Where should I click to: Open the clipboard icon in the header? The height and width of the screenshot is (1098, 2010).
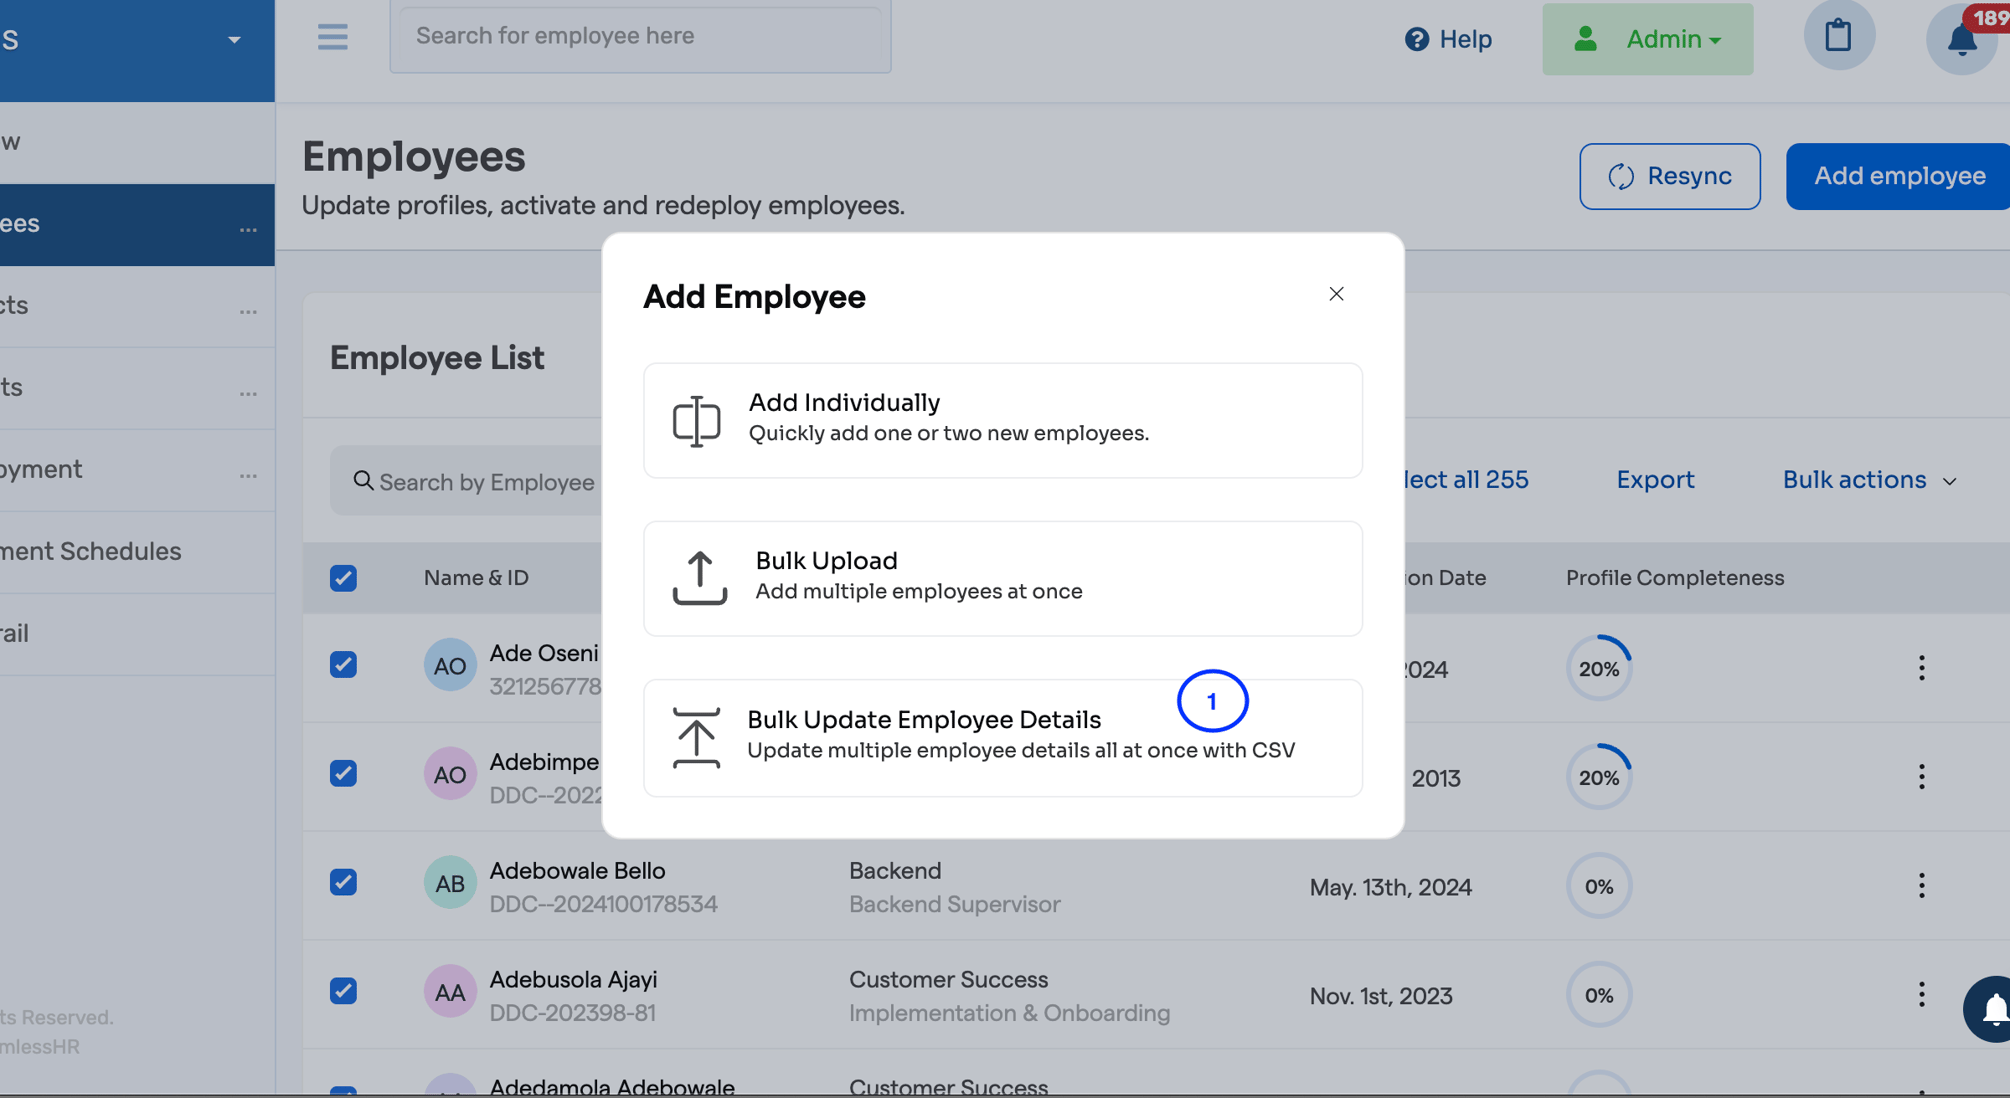(x=1838, y=36)
